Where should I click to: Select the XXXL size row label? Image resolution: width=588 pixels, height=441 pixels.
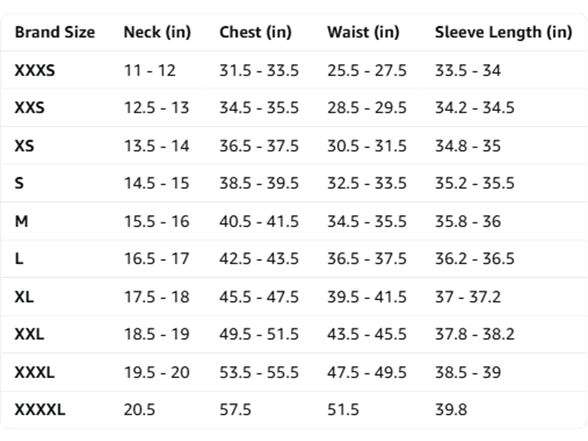pyautogui.click(x=35, y=372)
